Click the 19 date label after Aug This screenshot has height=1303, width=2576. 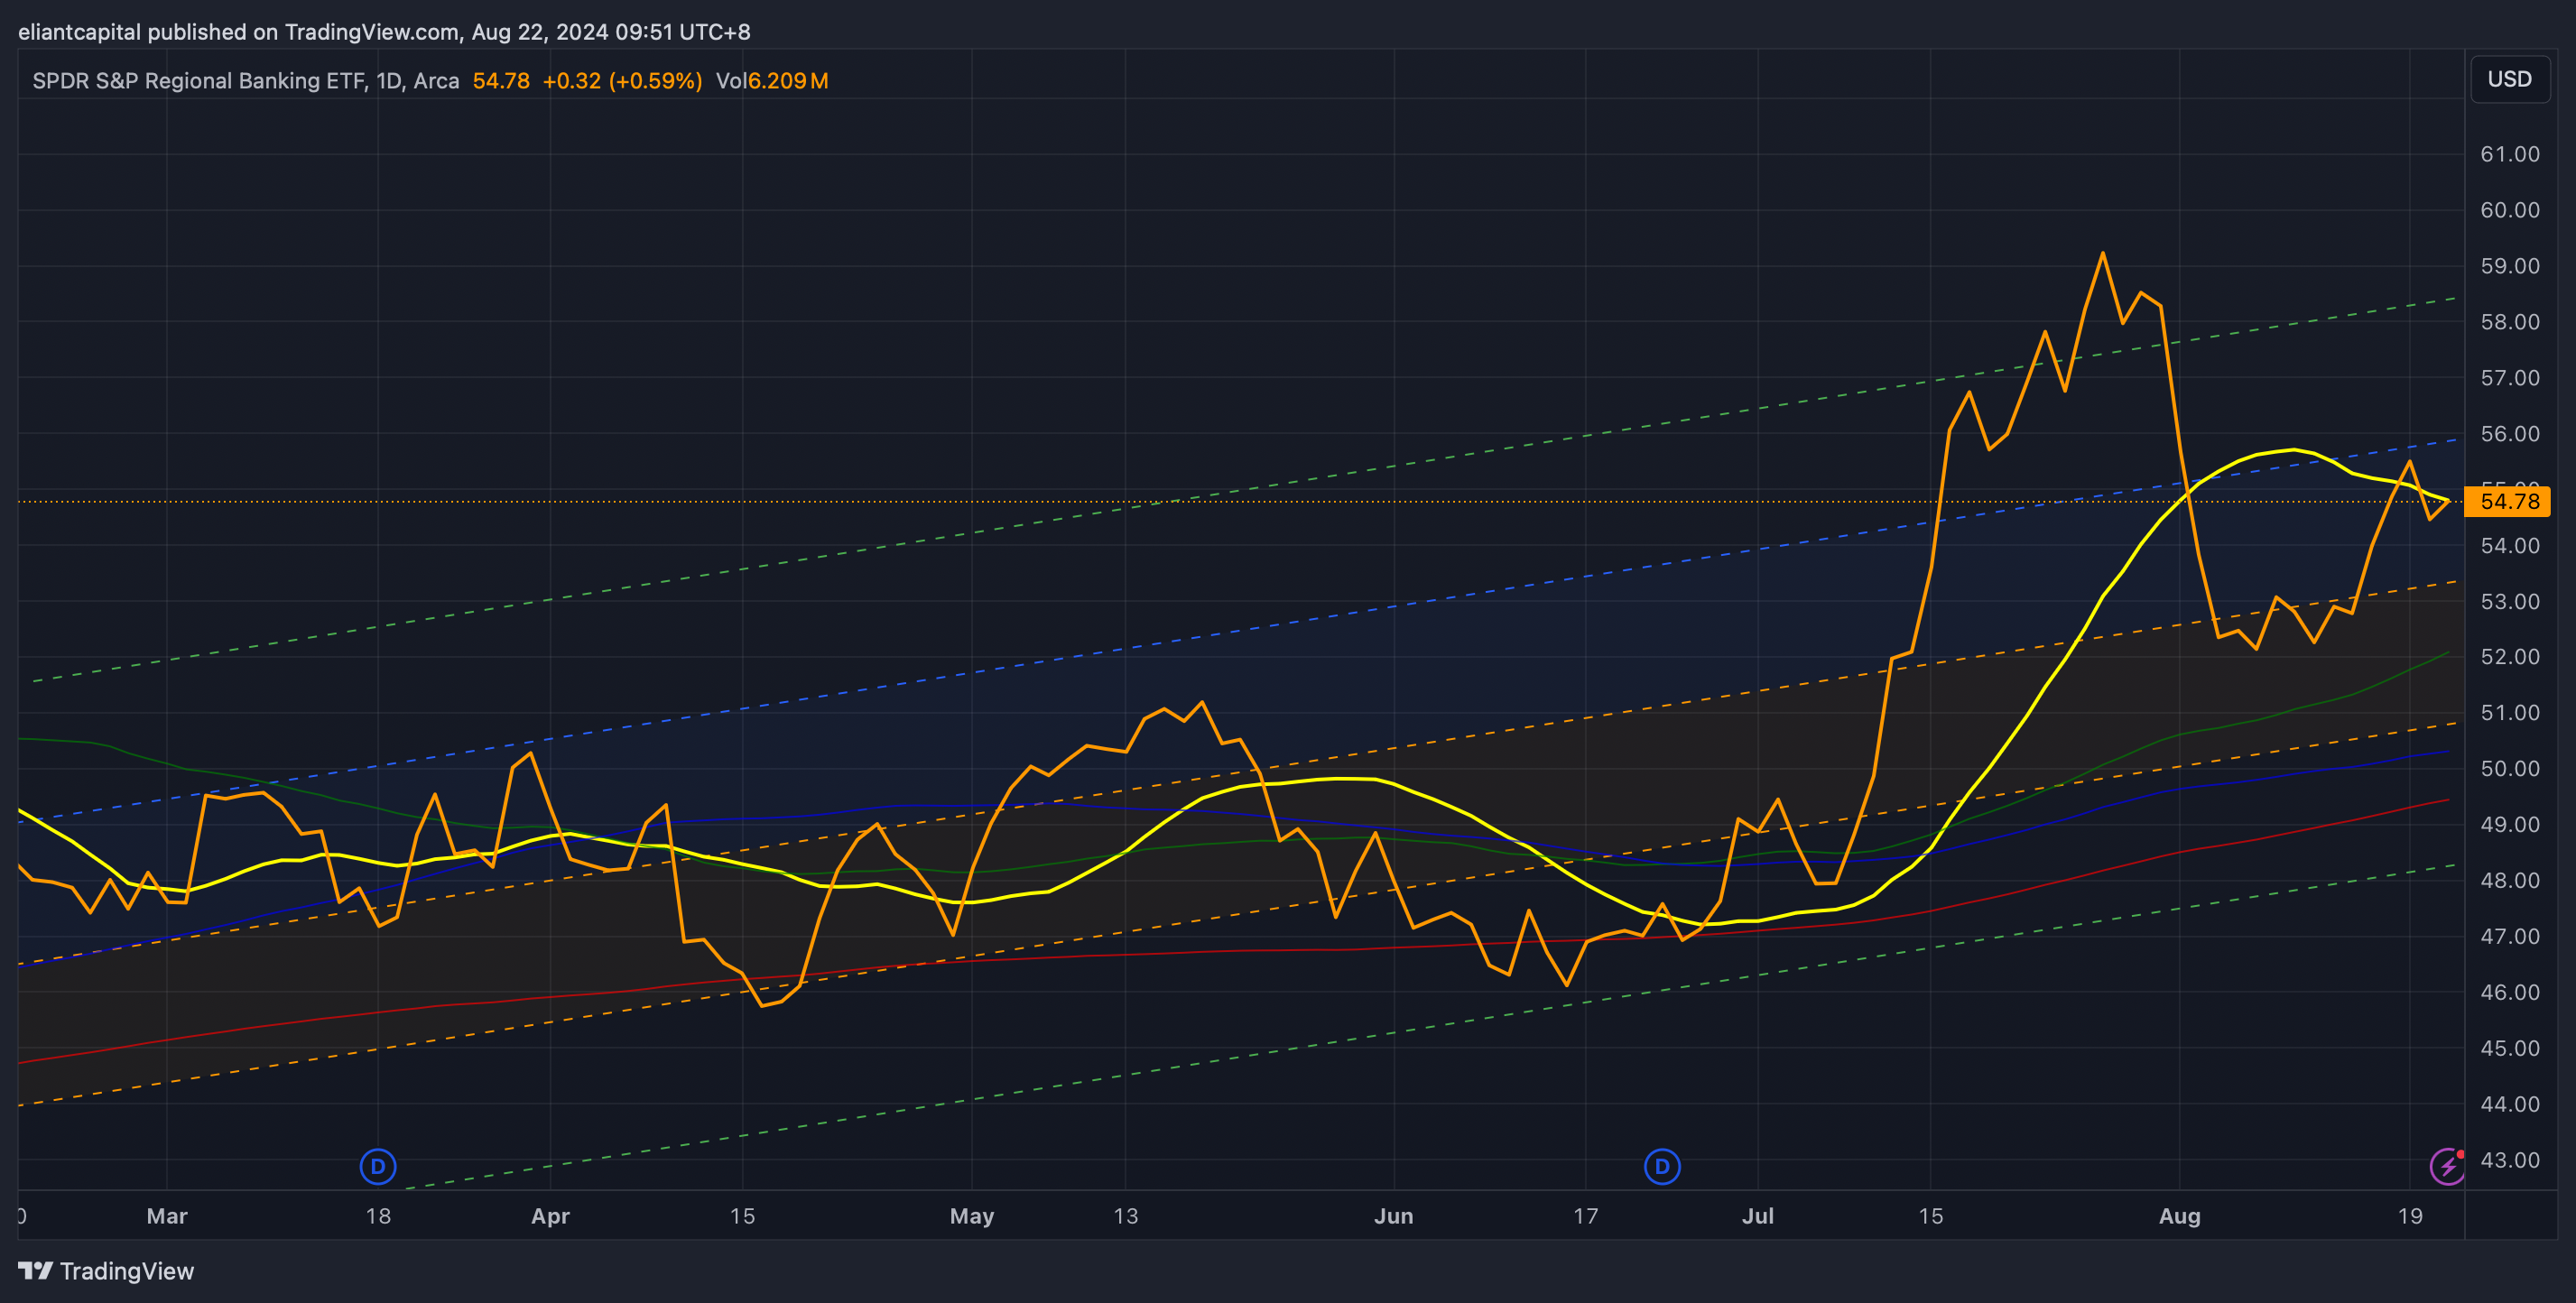click(x=2410, y=1216)
